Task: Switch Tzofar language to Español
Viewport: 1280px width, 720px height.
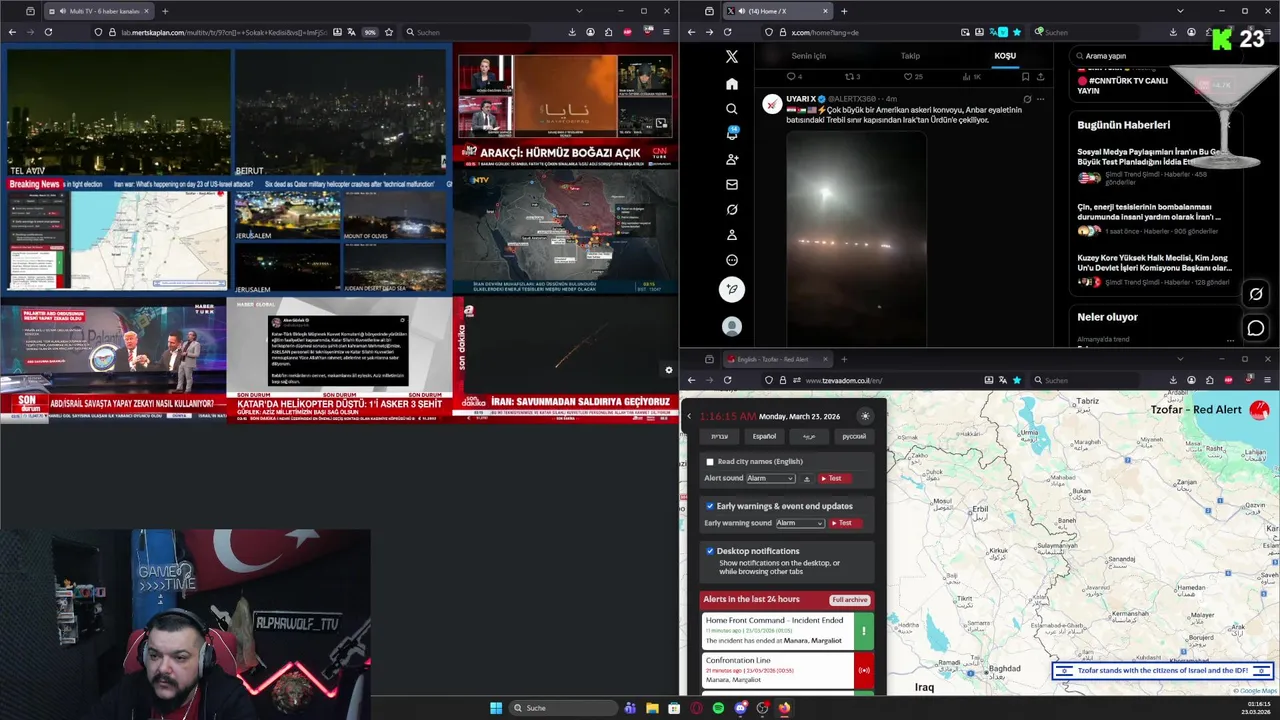Action: (x=764, y=436)
